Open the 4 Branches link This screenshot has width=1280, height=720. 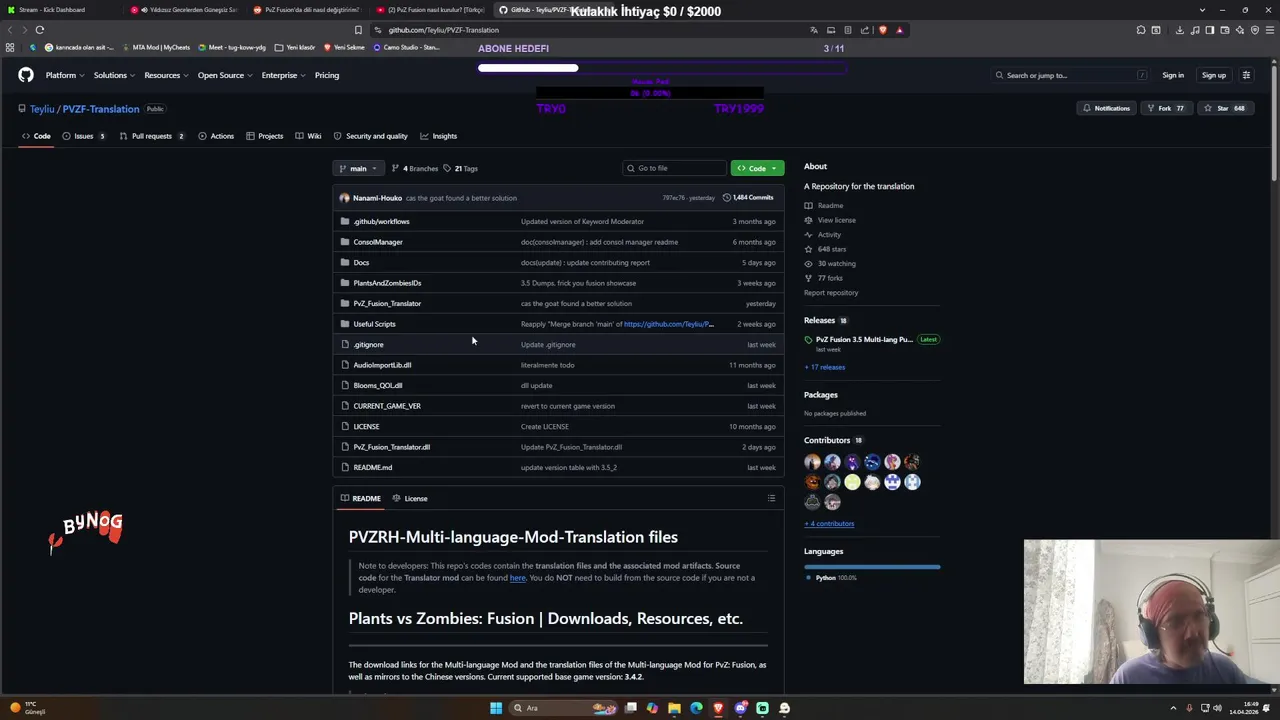[415, 169]
